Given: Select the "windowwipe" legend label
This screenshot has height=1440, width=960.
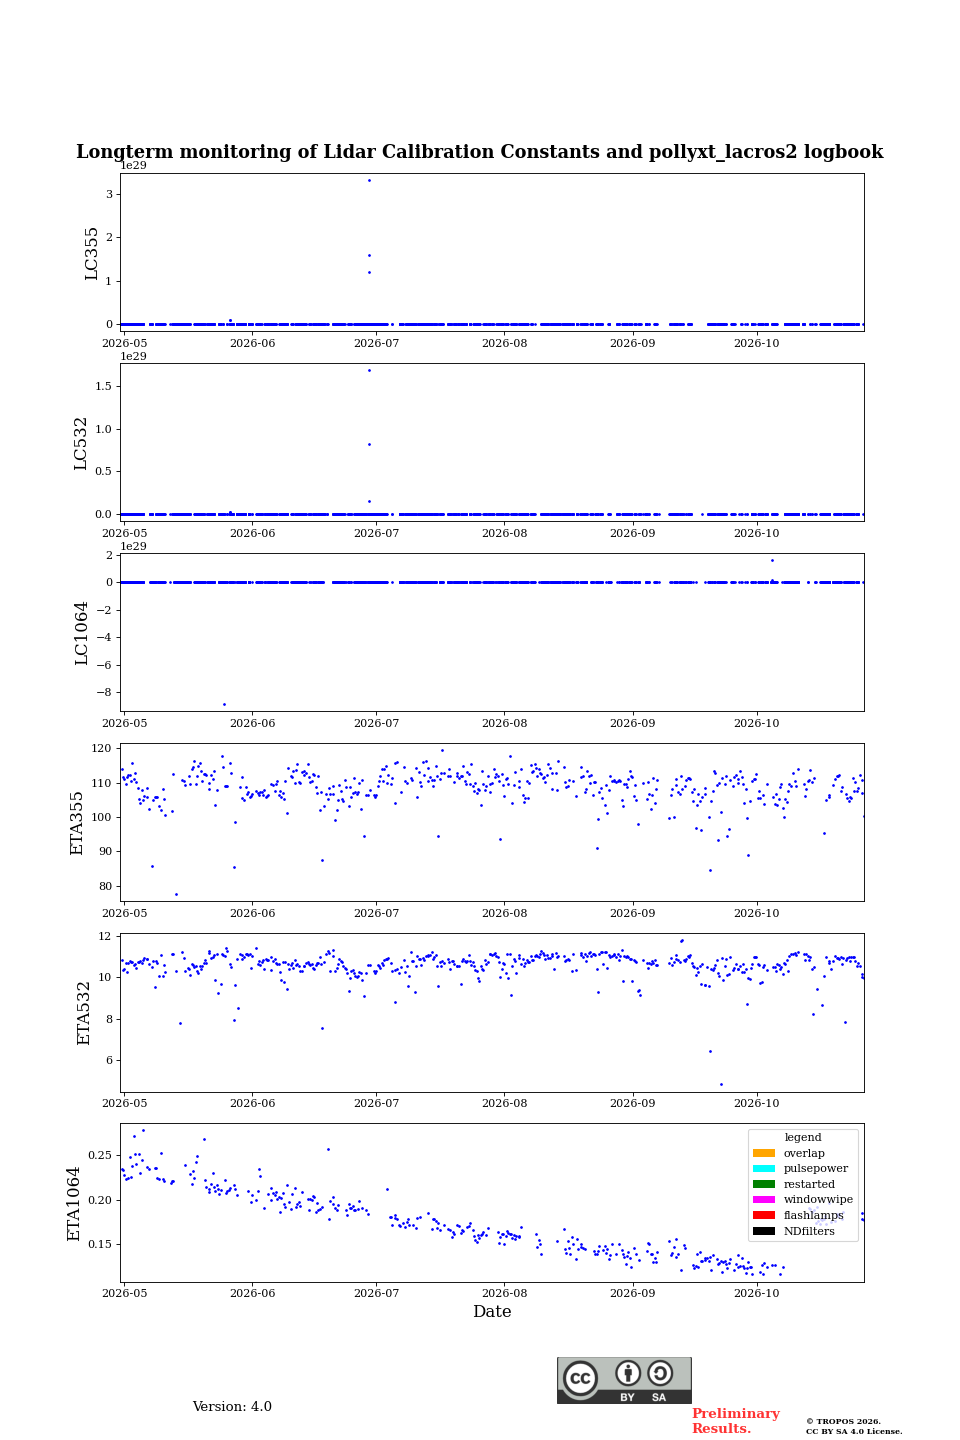Looking at the screenshot, I should coord(818,1200).
